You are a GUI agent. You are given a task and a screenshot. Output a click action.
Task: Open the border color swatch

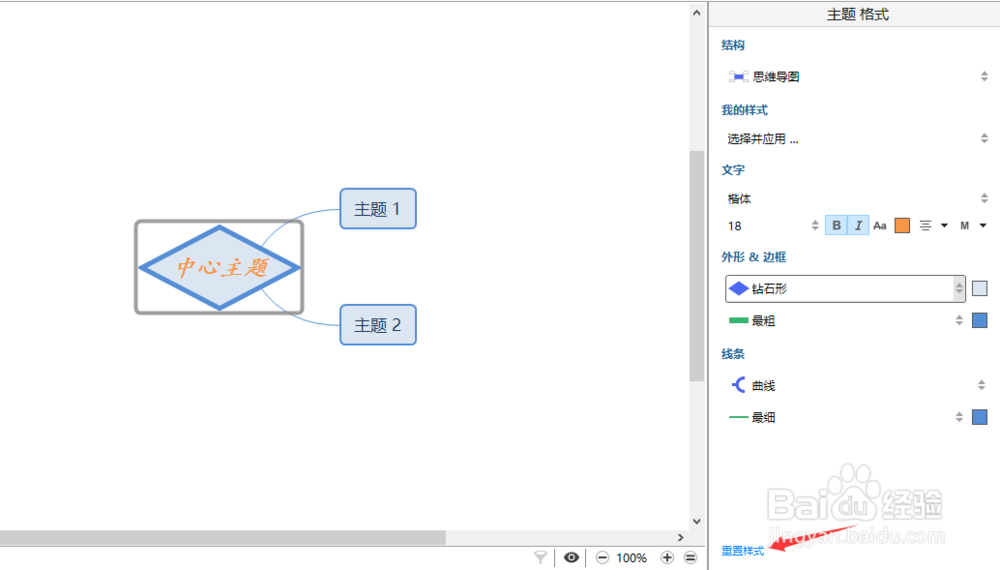(980, 320)
